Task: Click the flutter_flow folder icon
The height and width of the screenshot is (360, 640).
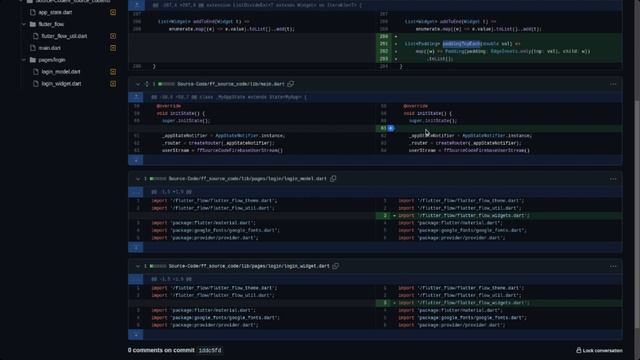Action: (33, 24)
